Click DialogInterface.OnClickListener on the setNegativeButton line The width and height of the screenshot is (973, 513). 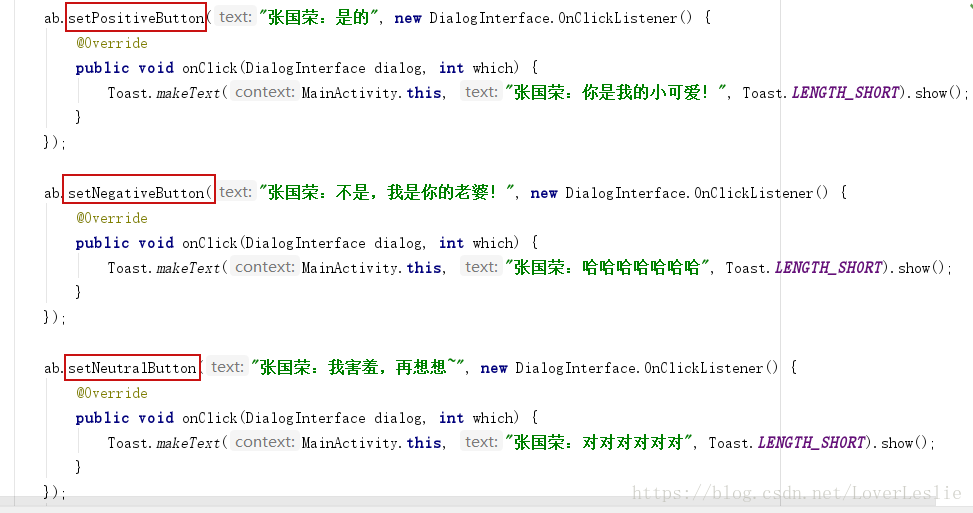click(689, 193)
